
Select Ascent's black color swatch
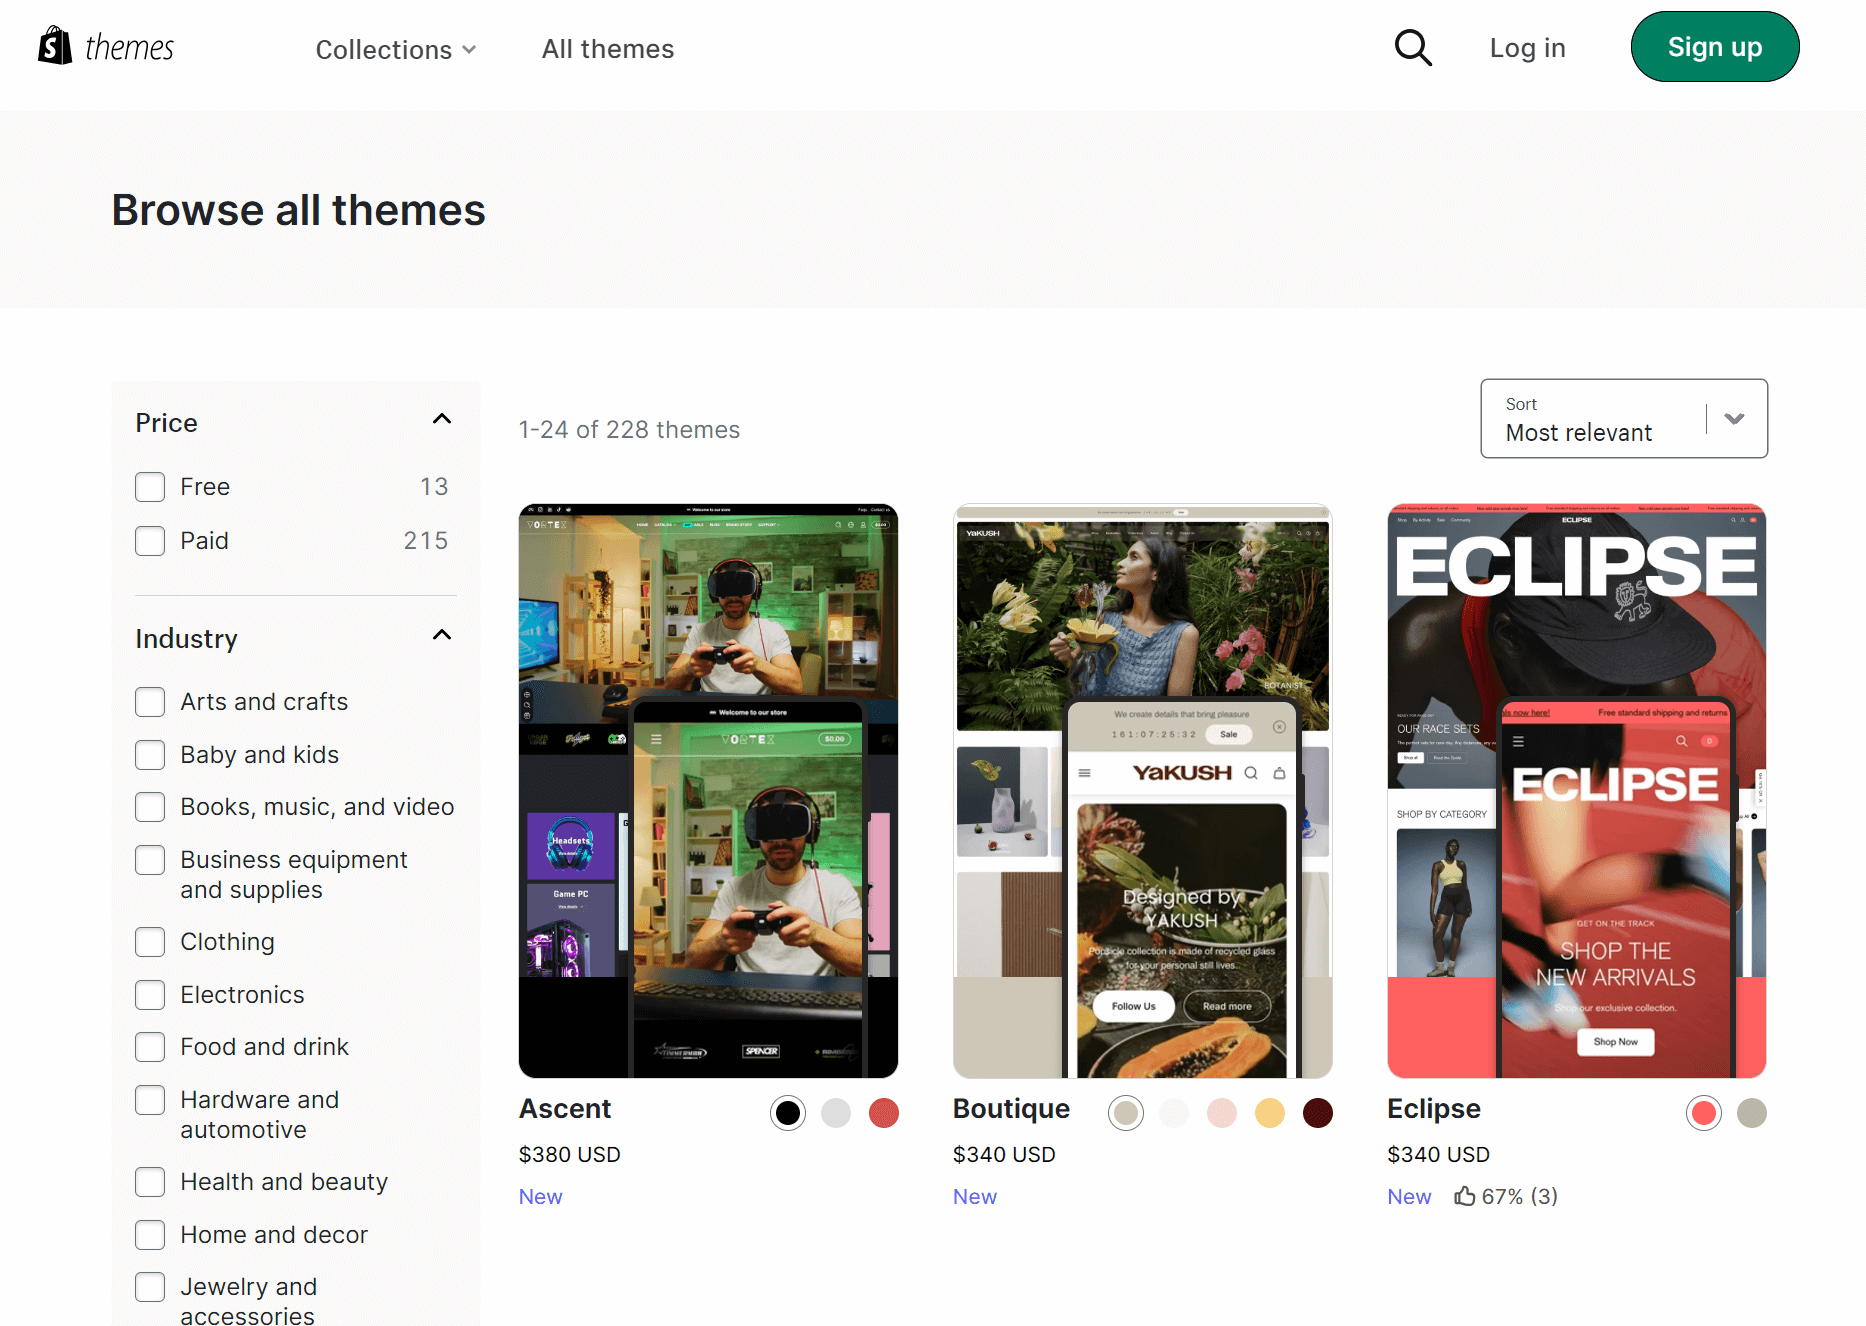[x=788, y=1113]
